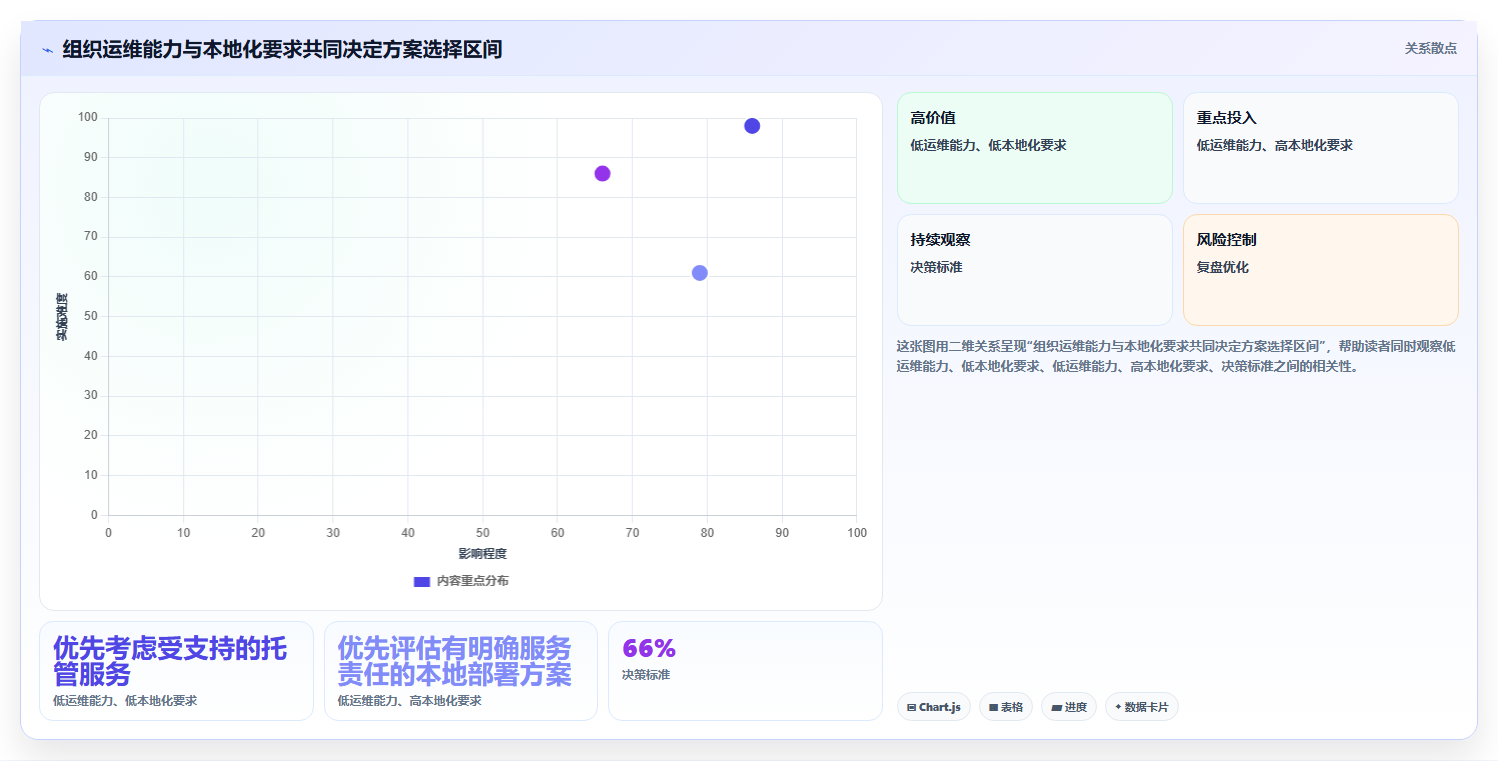Click the 决策标准 label under 66%

(x=646, y=675)
